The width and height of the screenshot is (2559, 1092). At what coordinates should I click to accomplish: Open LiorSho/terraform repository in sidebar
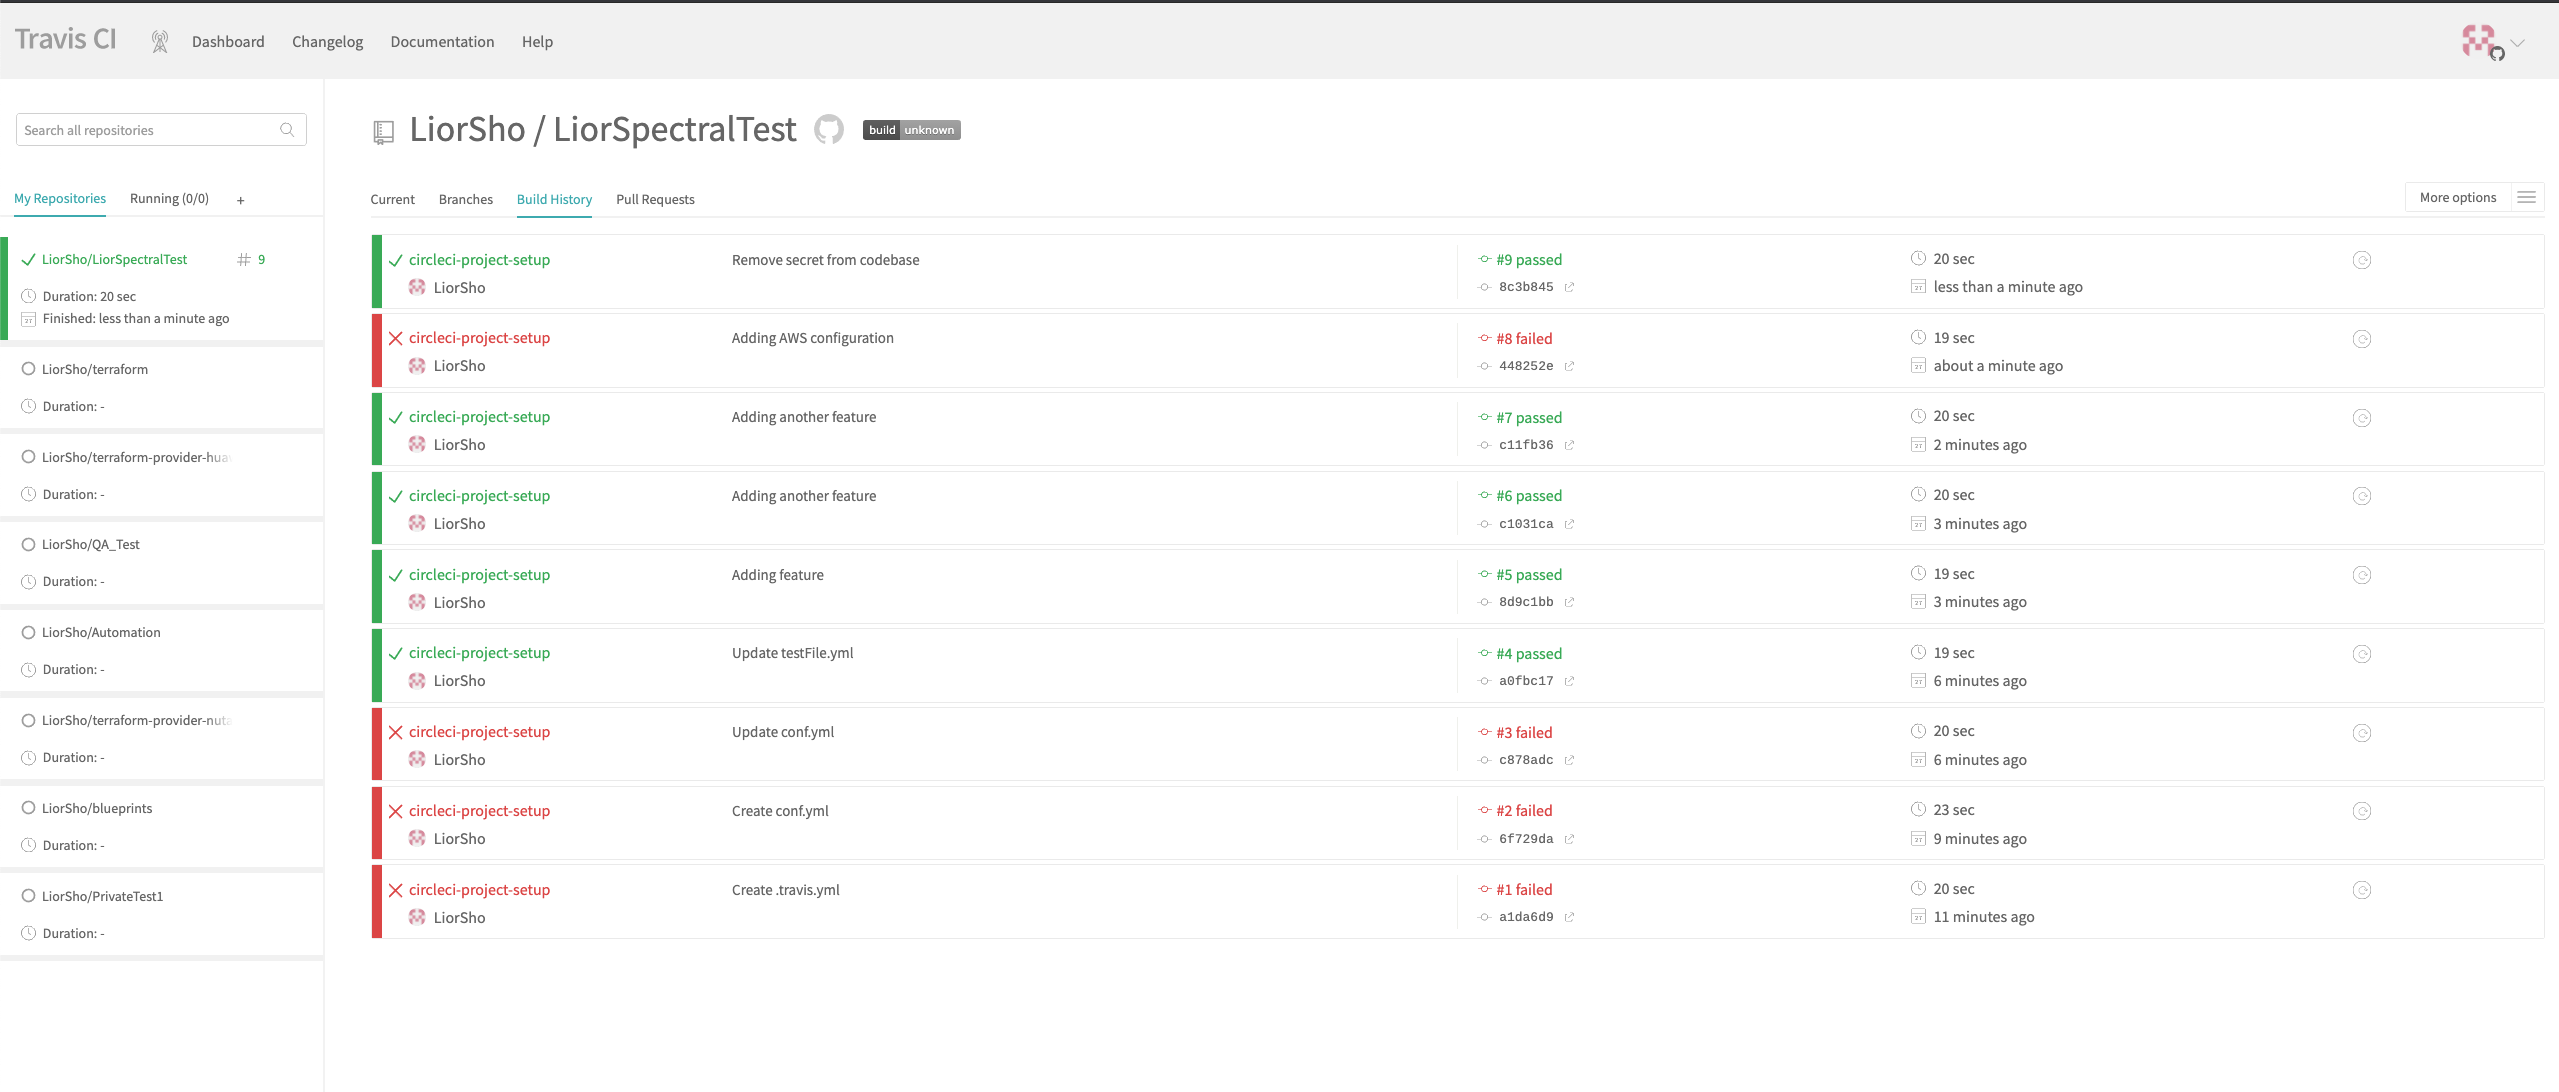(95, 370)
